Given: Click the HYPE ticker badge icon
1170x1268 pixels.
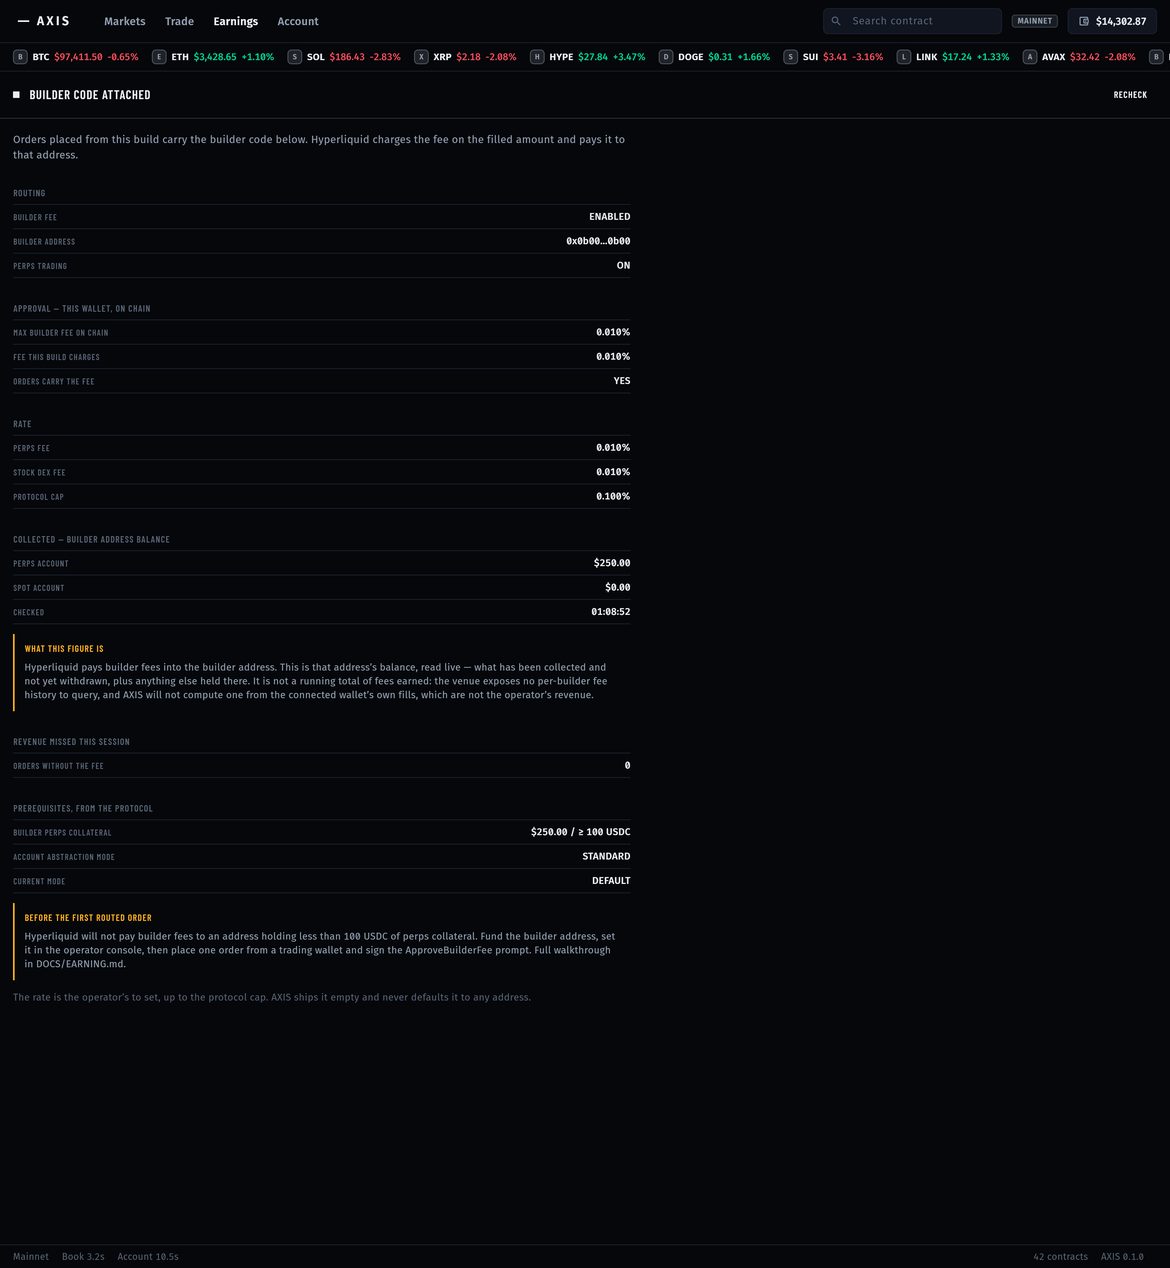Looking at the screenshot, I should pos(537,57).
